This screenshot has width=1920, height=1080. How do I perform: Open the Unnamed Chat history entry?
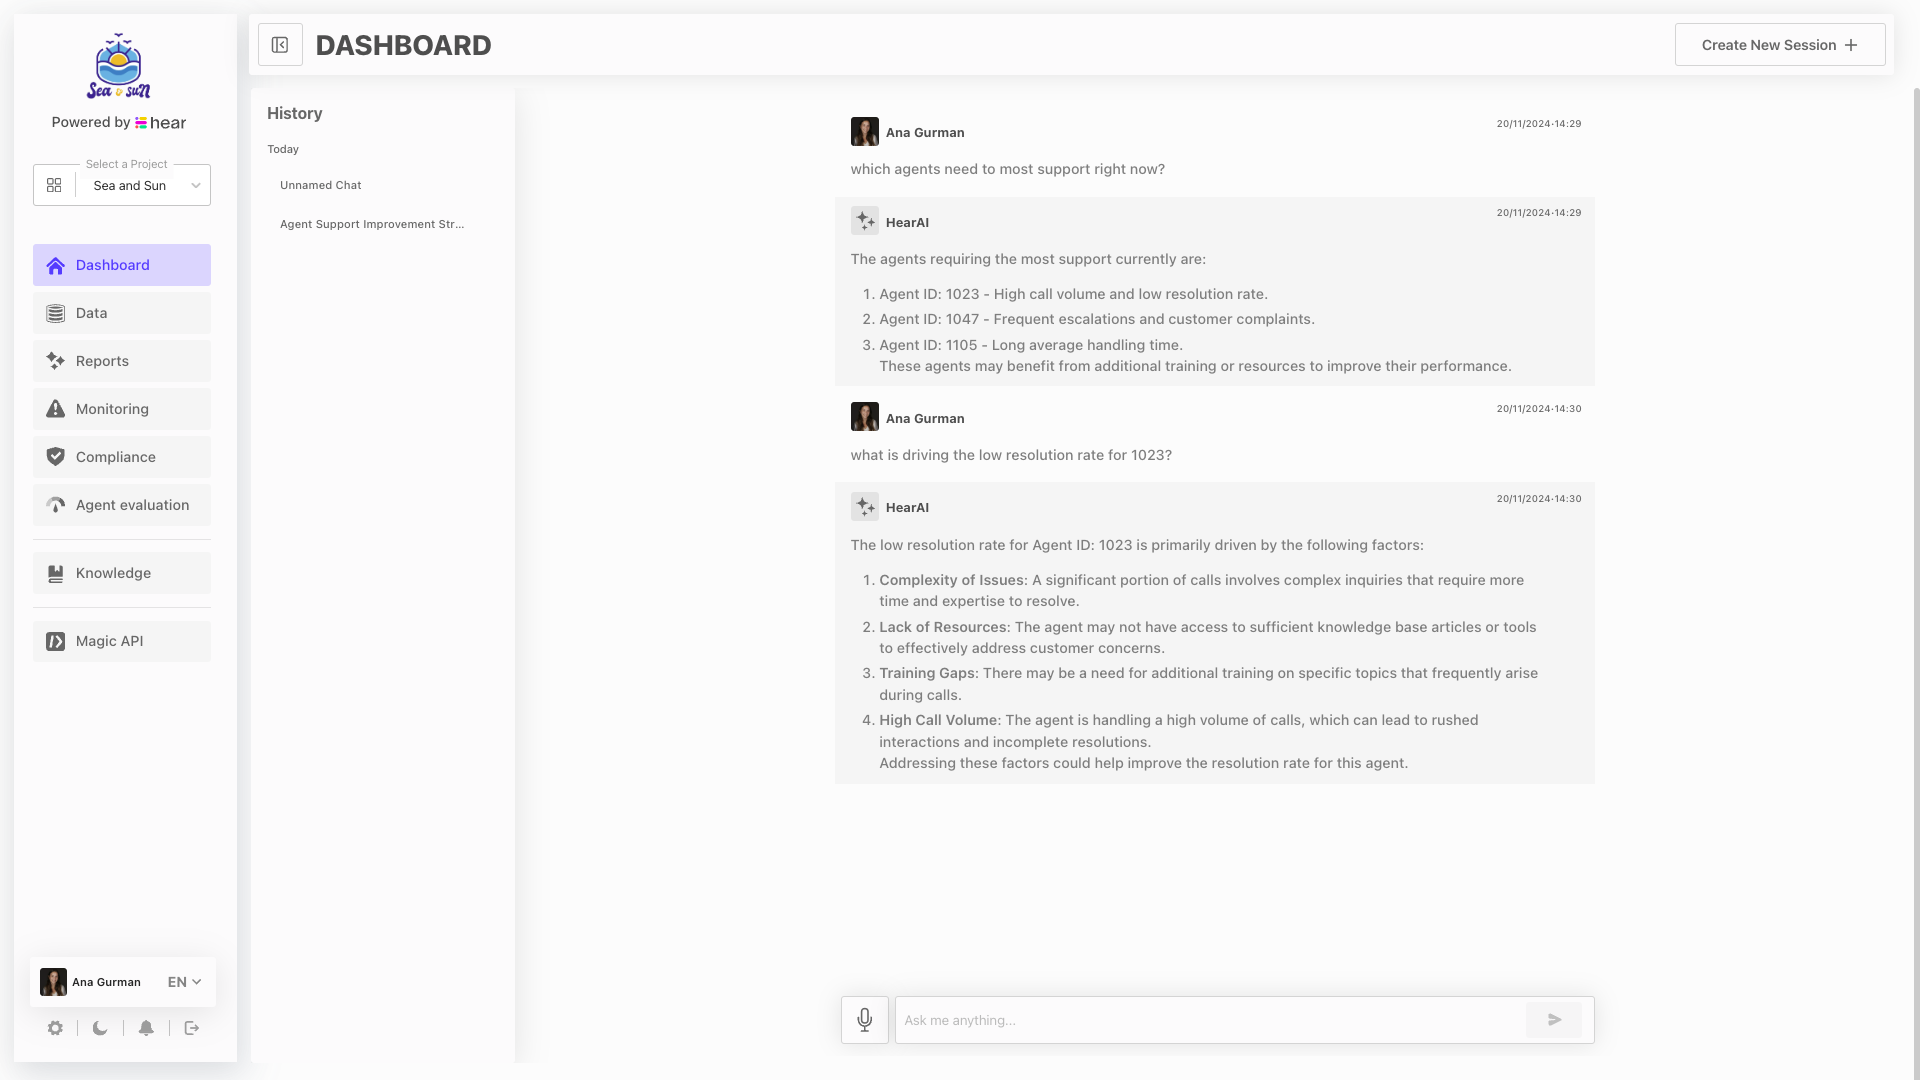tap(321, 185)
